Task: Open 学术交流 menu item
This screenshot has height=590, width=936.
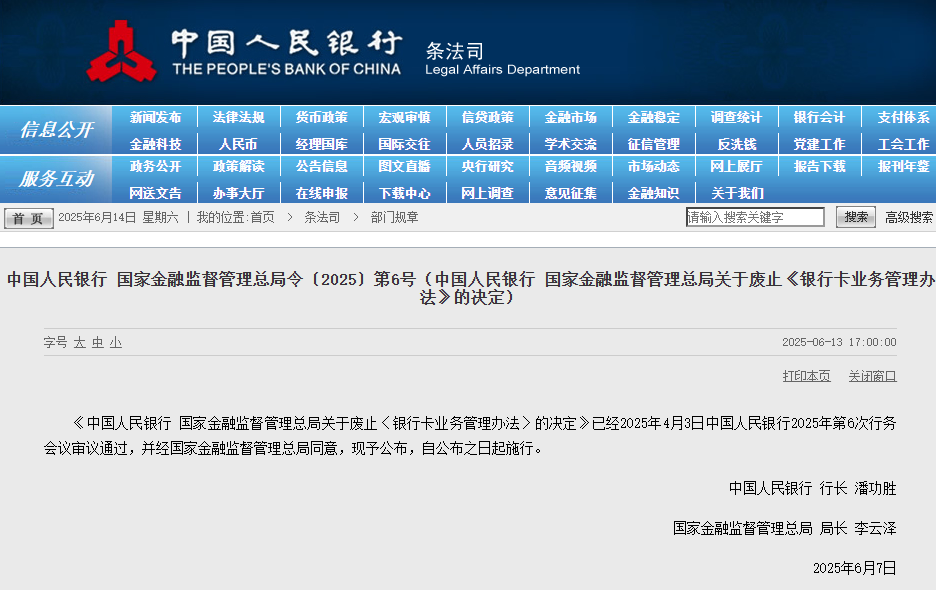Action: click(x=570, y=145)
